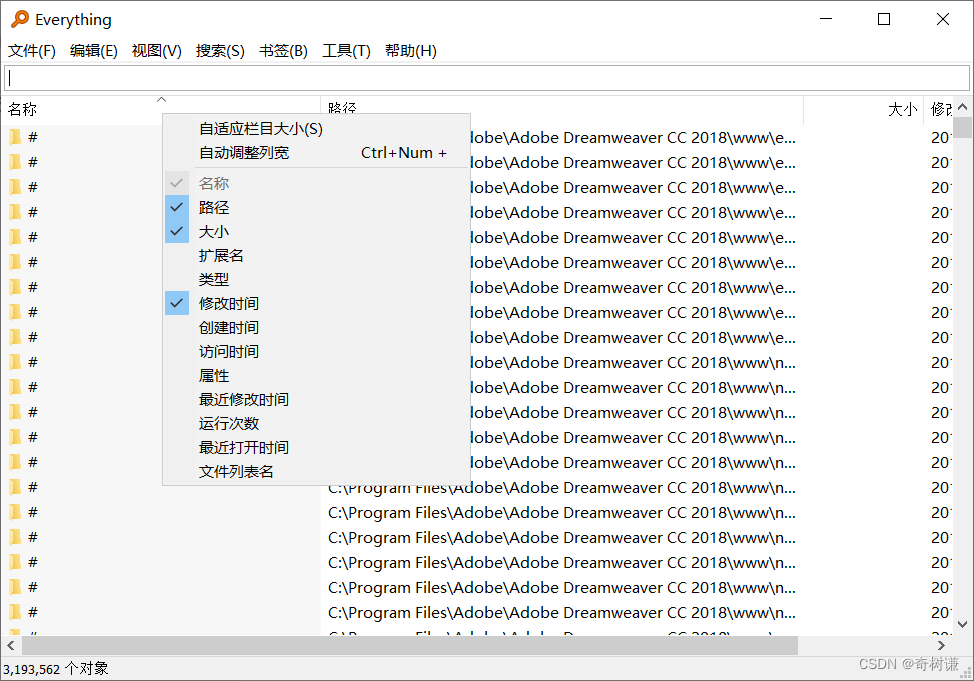Uncheck the 大小 column option

pyautogui.click(x=316, y=231)
